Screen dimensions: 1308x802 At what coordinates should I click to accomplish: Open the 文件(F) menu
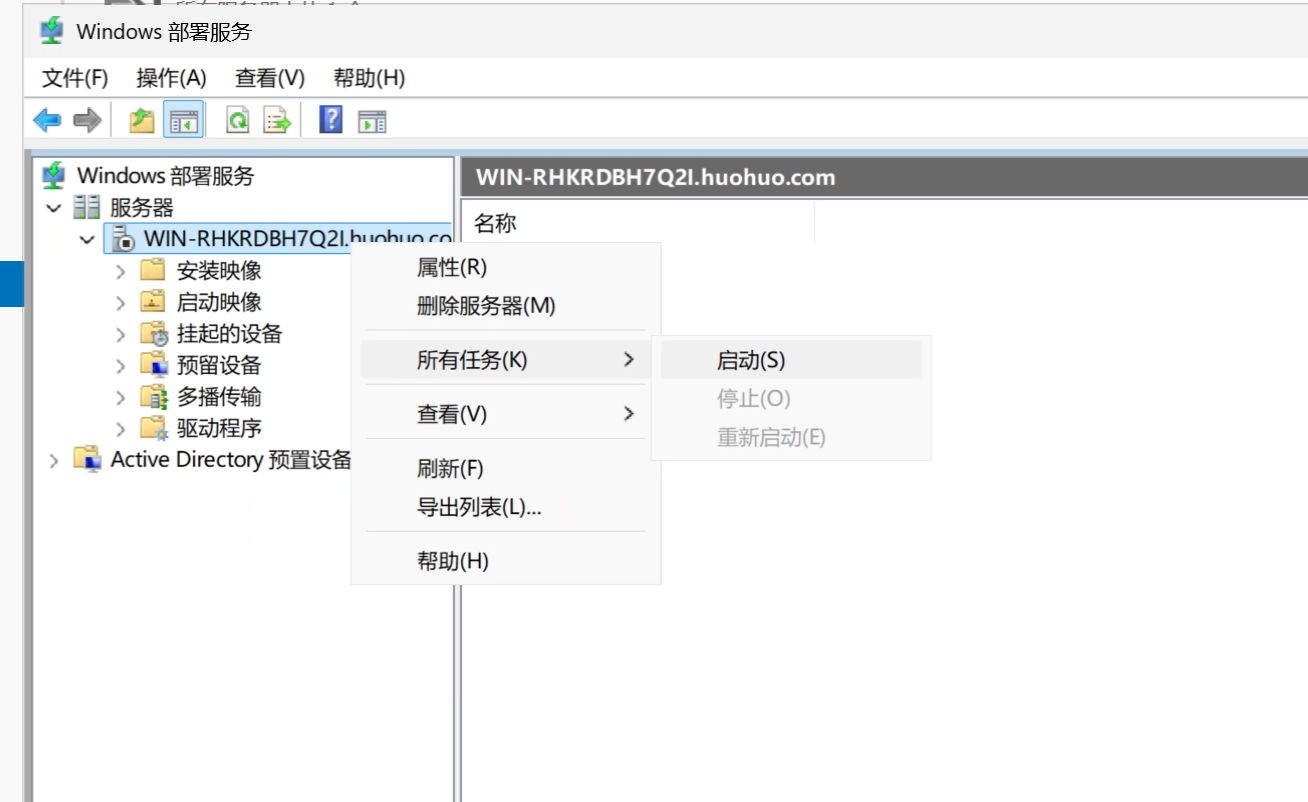coord(75,78)
